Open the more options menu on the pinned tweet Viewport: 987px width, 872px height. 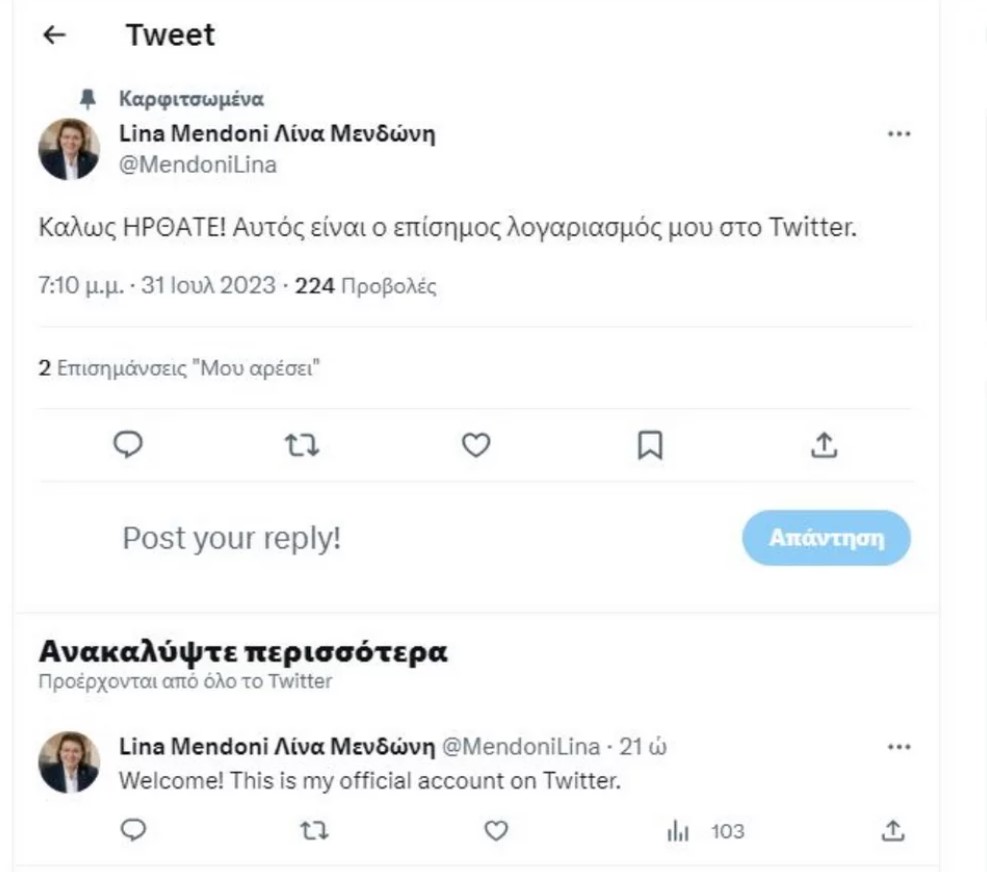point(897,134)
